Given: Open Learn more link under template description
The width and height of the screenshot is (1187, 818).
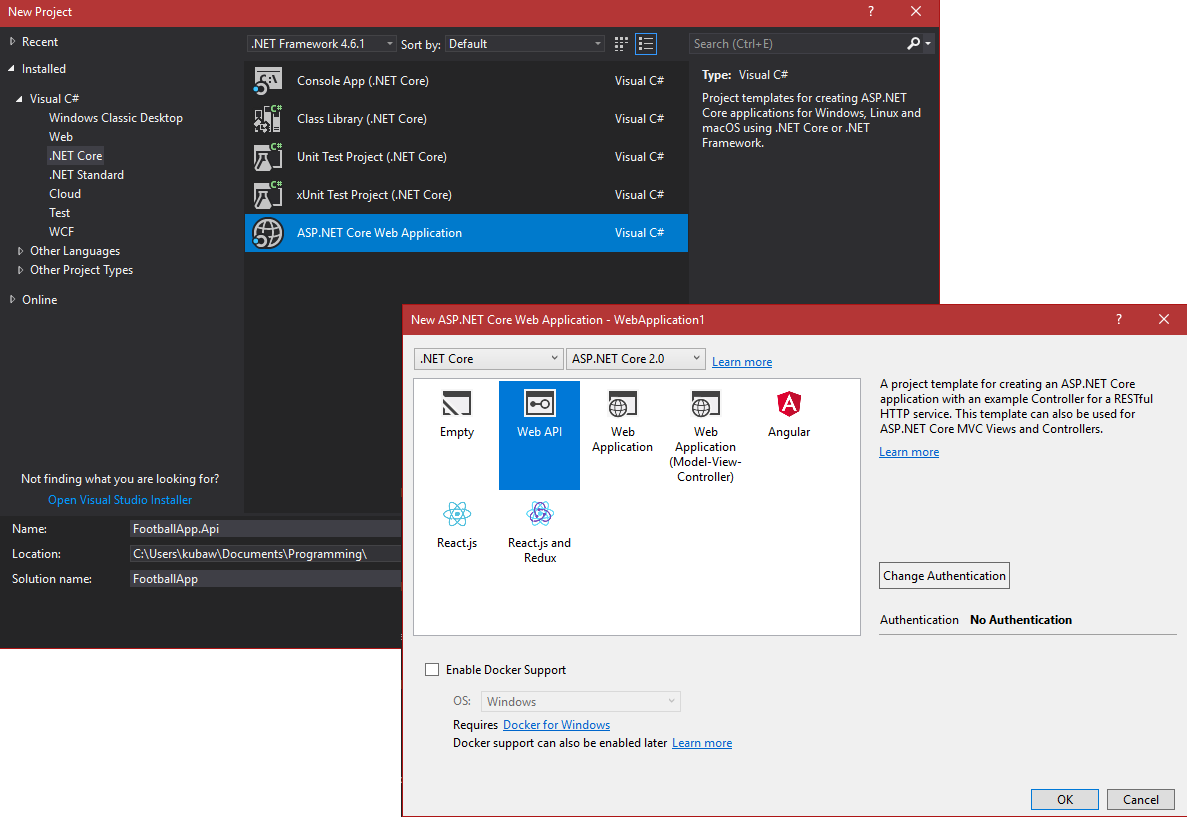Looking at the screenshot, I should (x=908, y=452).
